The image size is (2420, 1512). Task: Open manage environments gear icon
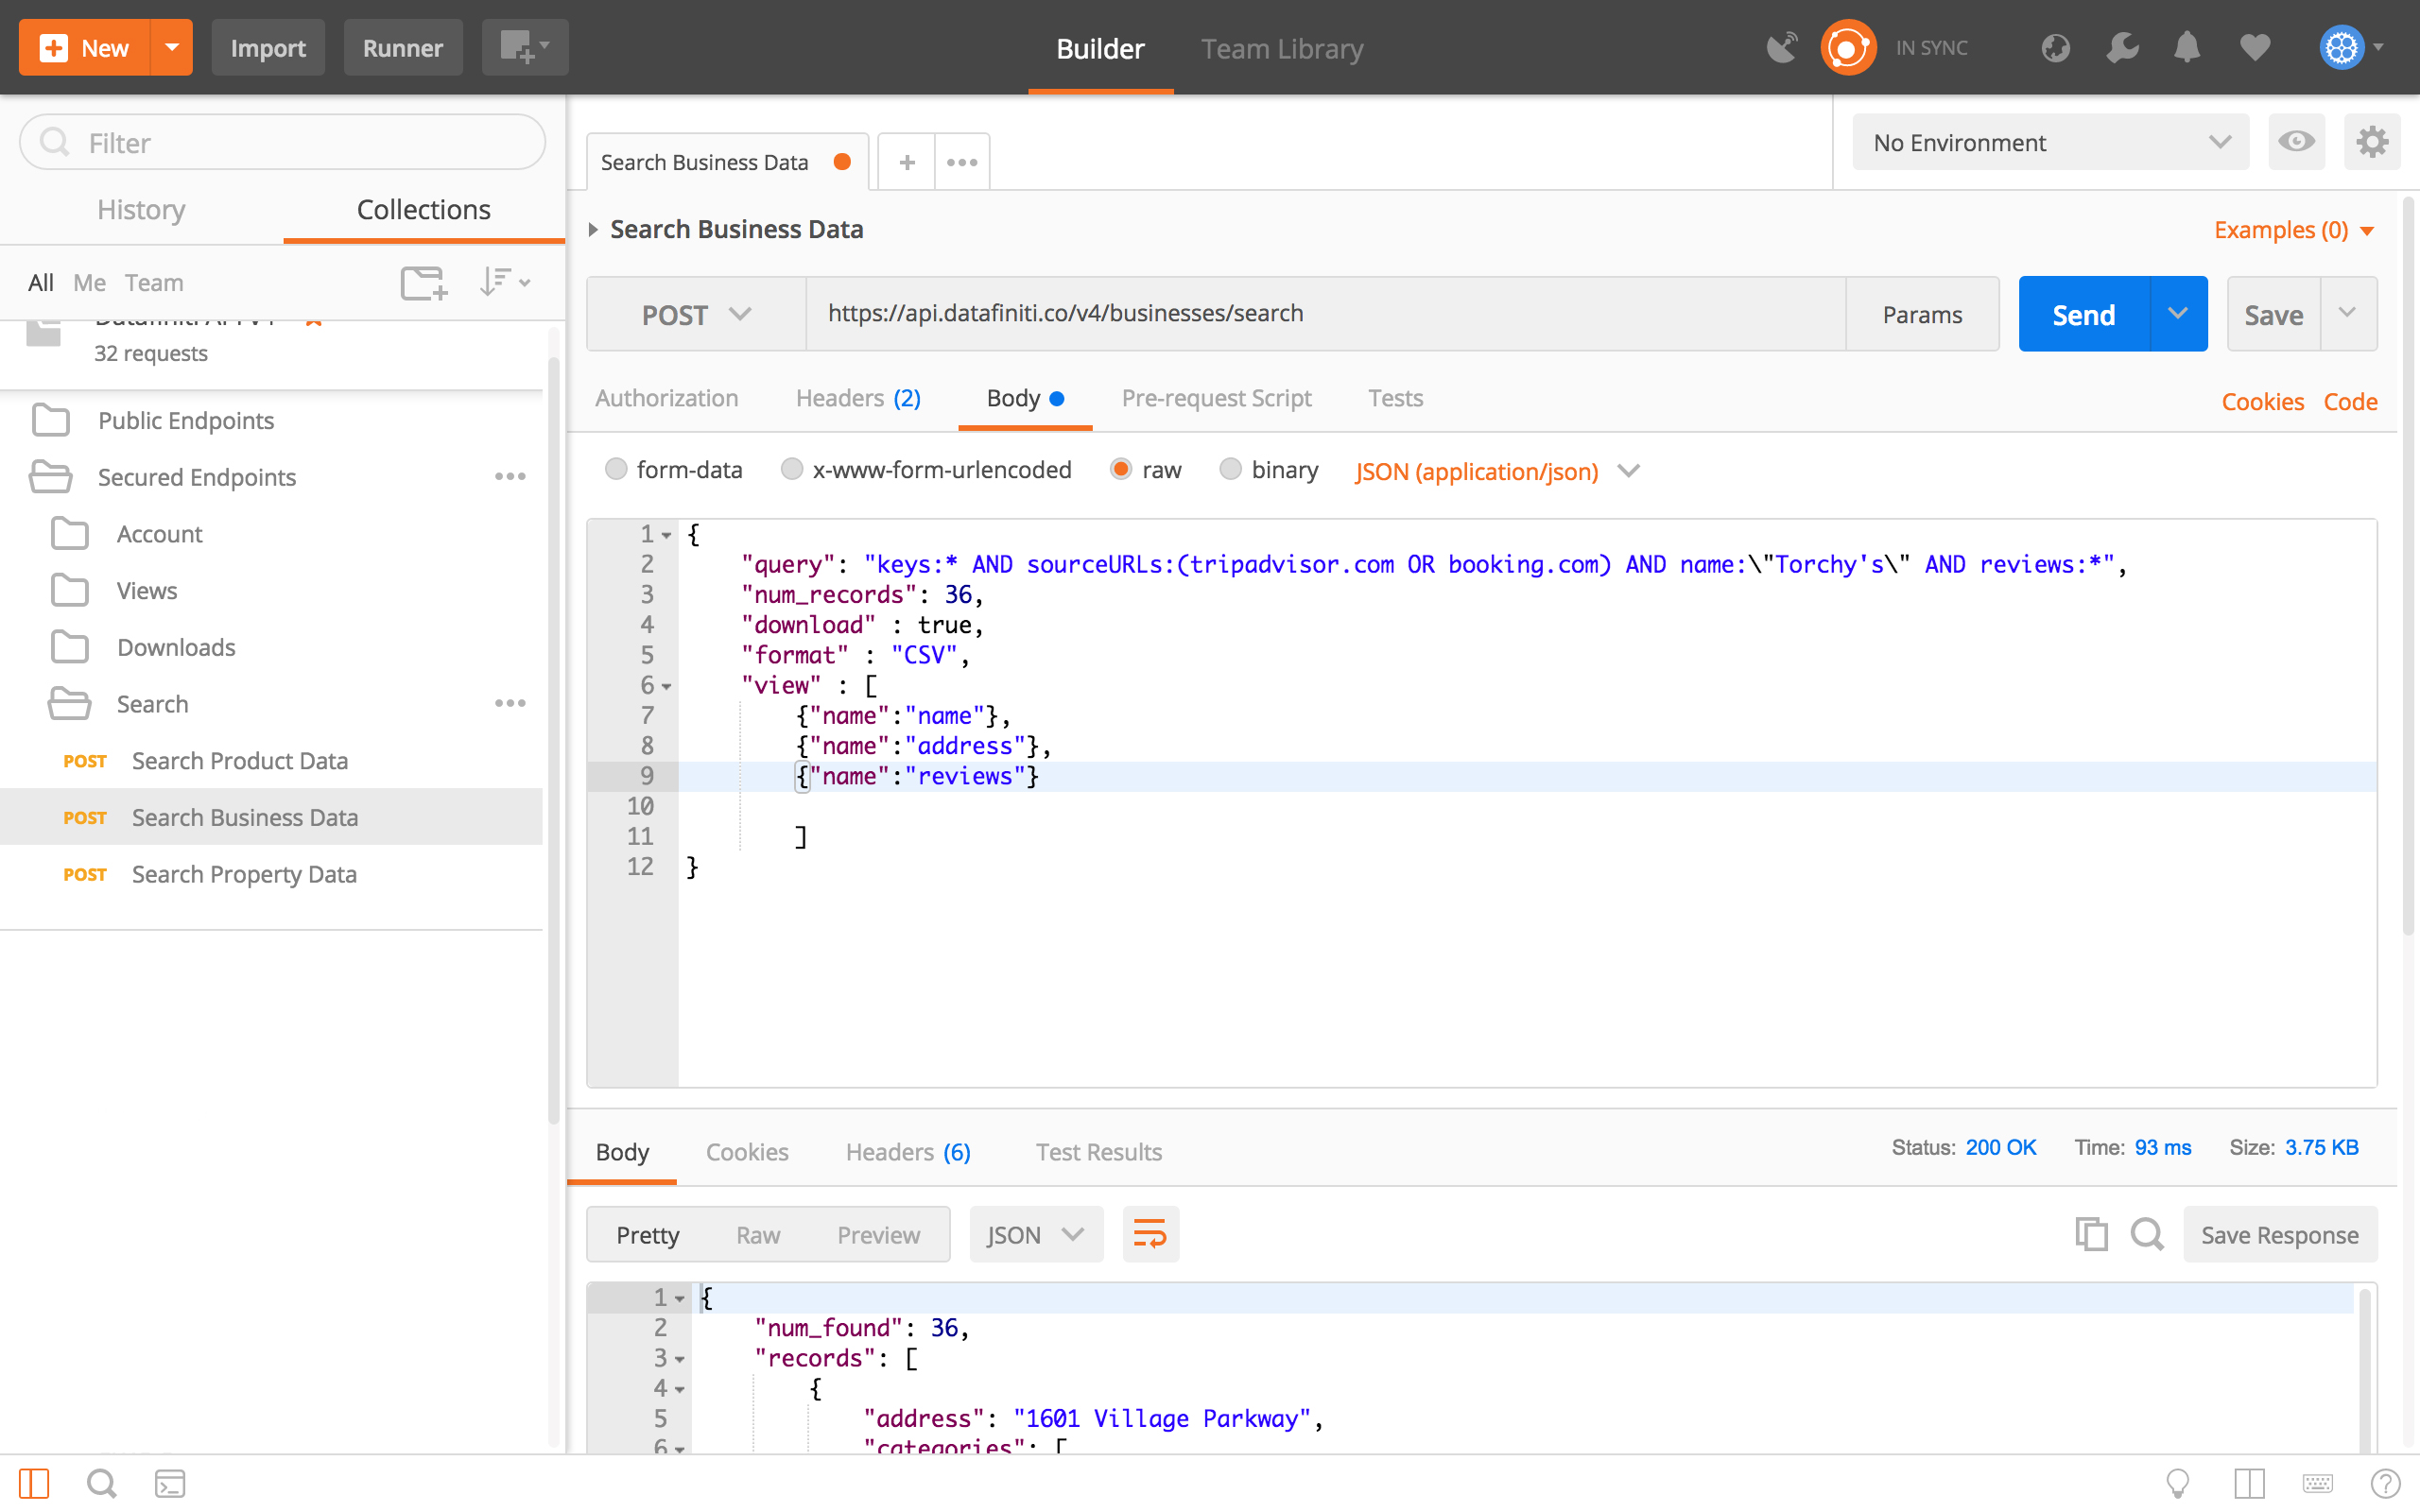tap(2372, 142)
